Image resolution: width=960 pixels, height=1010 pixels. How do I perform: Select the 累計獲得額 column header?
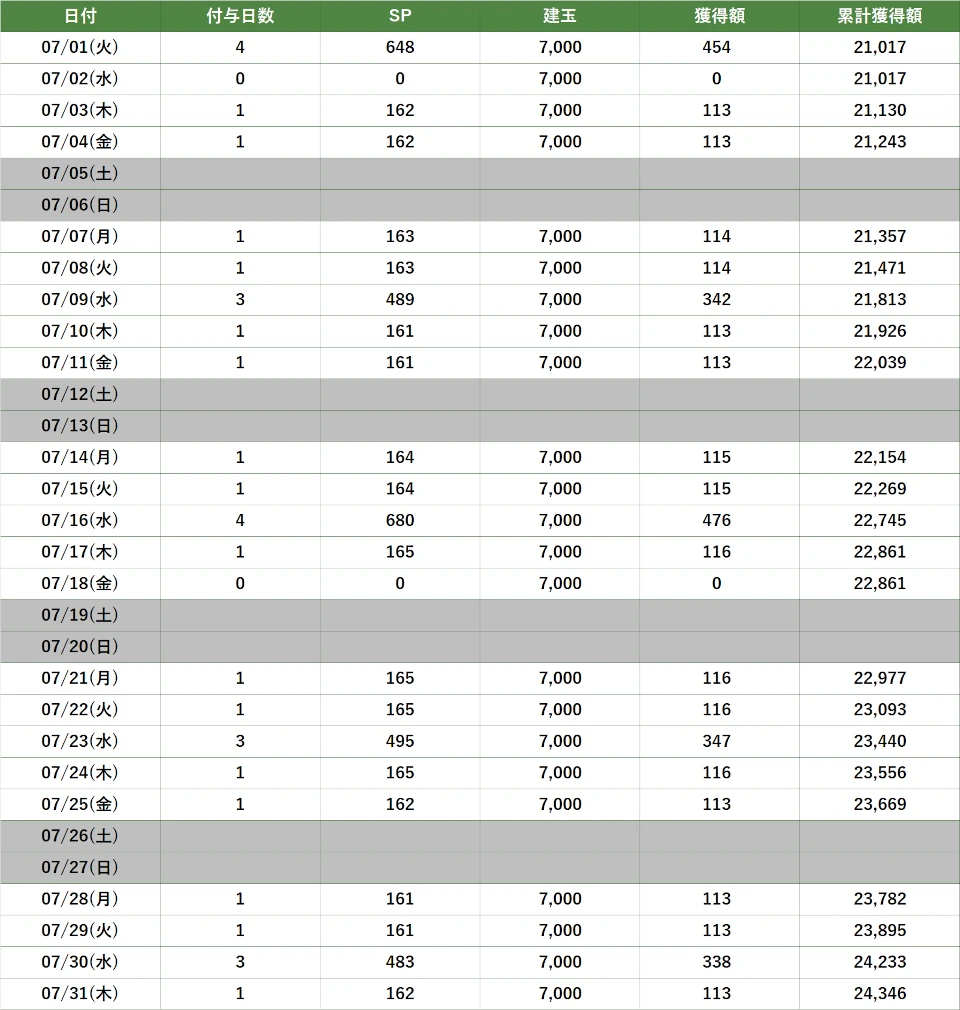coord(879,15)
